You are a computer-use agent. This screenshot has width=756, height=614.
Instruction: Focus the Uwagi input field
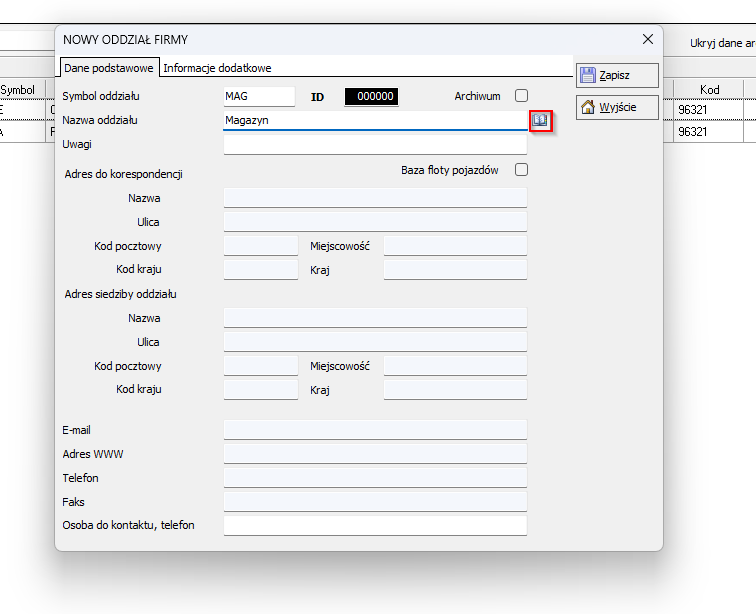pos(375,145)
